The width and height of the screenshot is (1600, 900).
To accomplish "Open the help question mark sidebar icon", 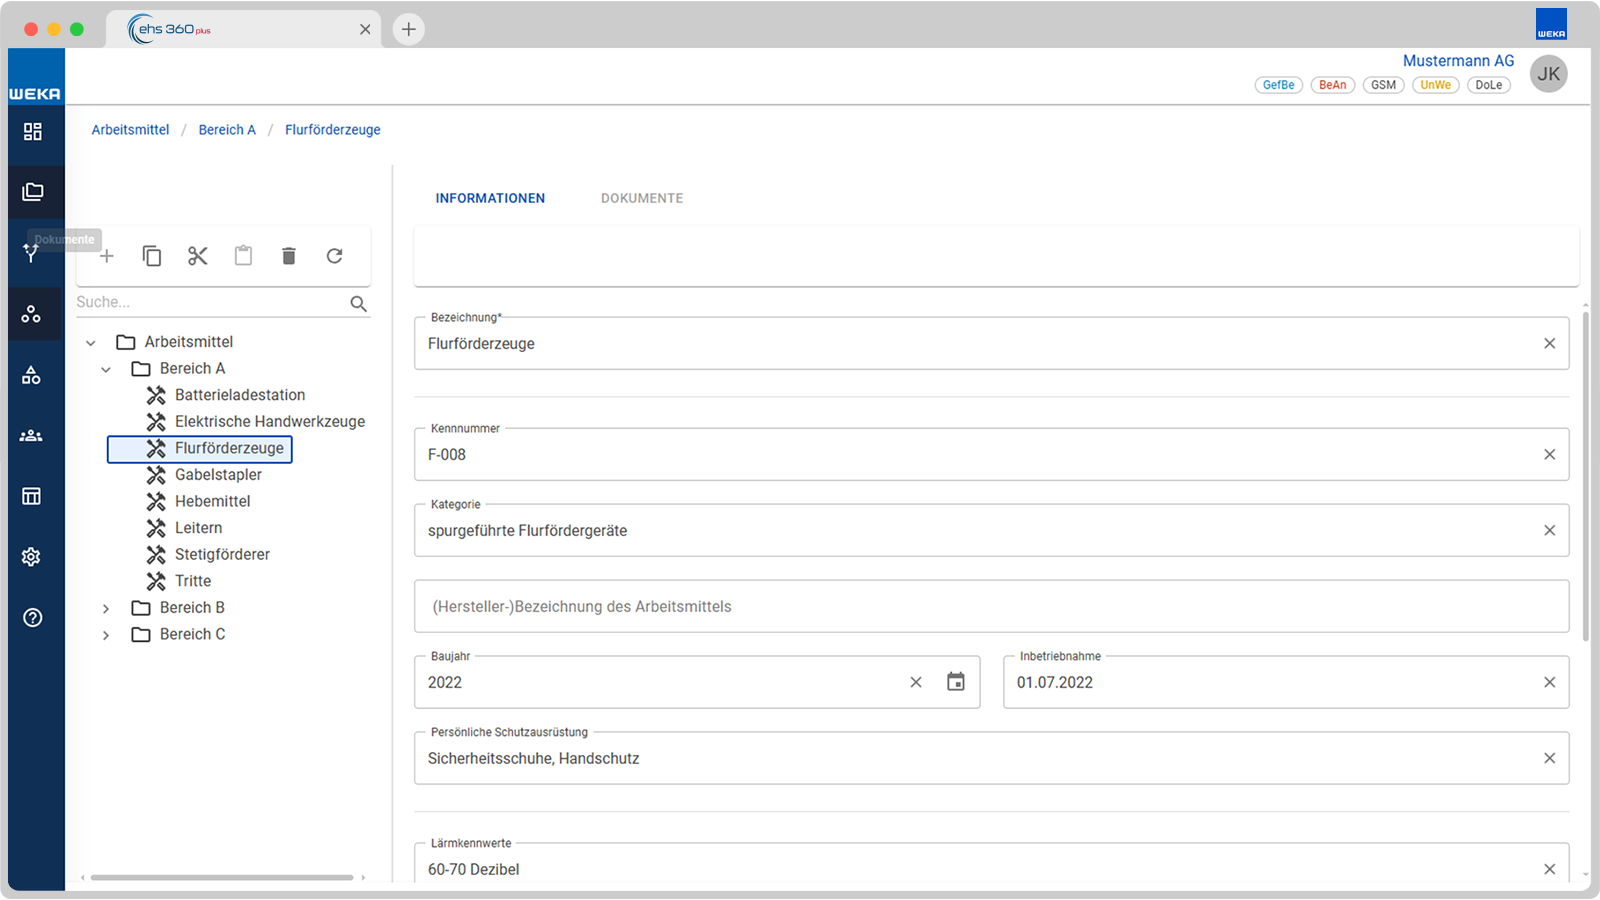I will [x=33, y=618].
